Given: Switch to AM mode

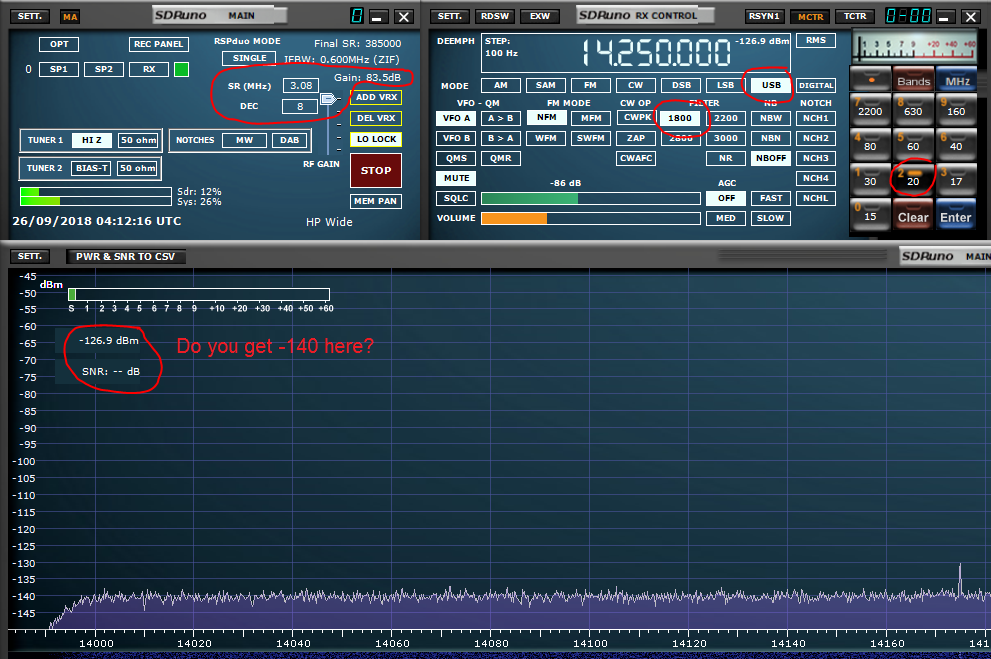Looking at the screenshot, I should [501, 85].
